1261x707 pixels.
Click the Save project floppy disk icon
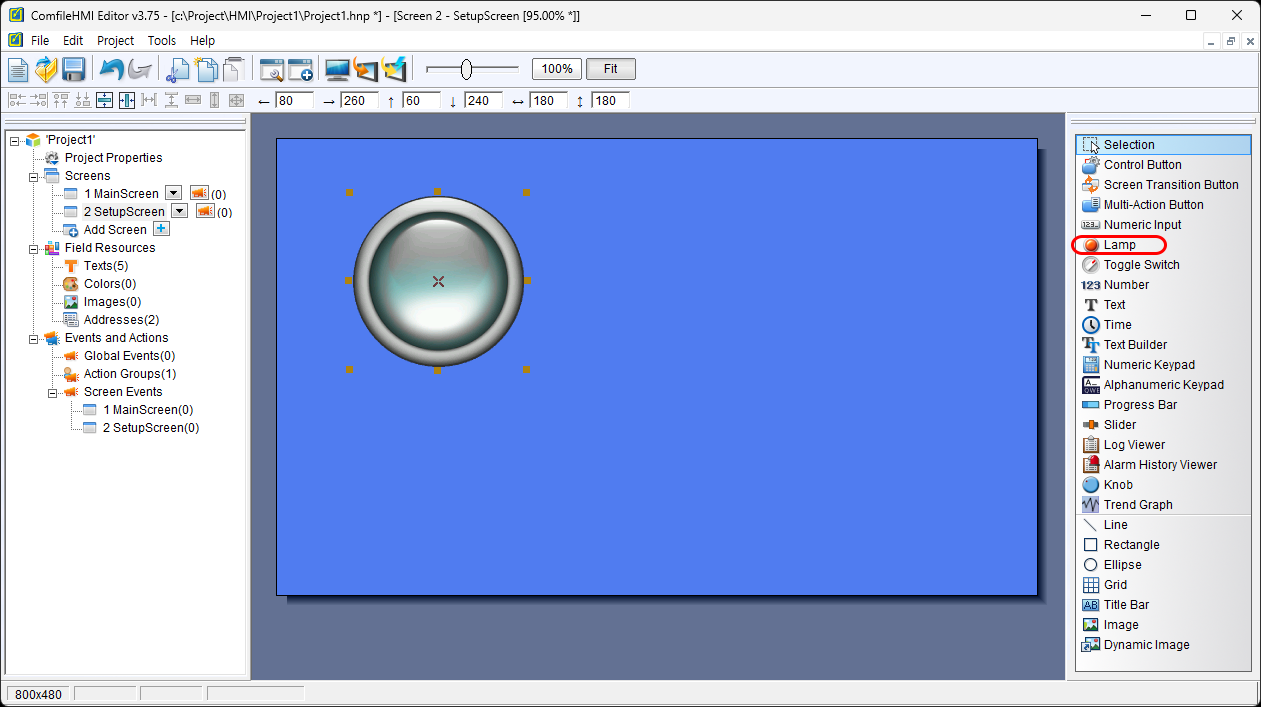73,69
